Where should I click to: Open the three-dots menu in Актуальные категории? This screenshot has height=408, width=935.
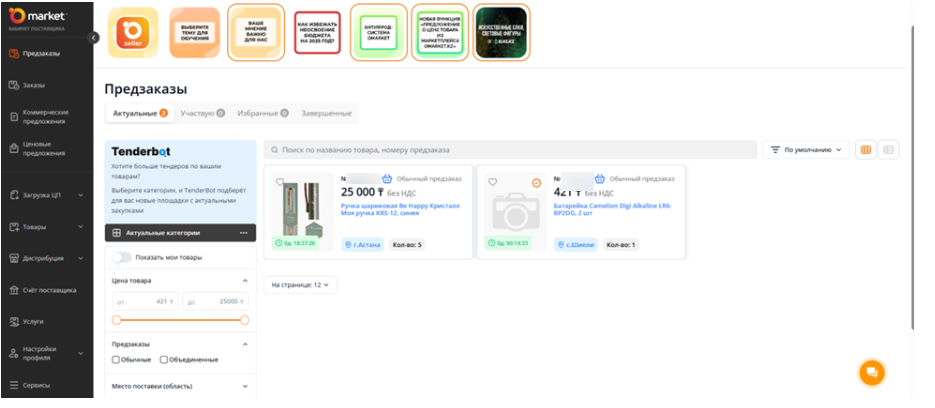click(x=243, y=233)
